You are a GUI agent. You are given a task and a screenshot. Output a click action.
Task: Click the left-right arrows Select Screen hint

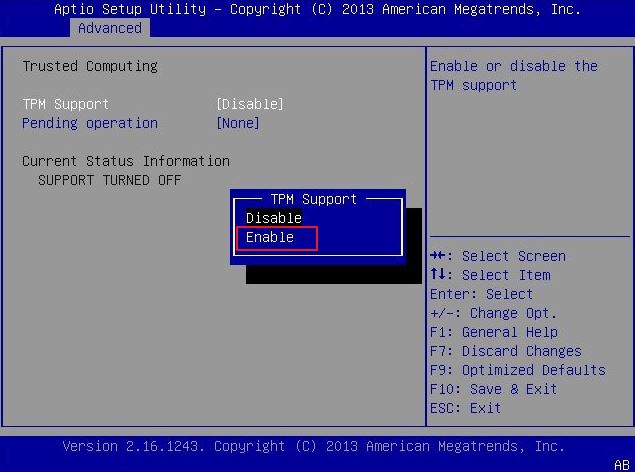point(498,256)
